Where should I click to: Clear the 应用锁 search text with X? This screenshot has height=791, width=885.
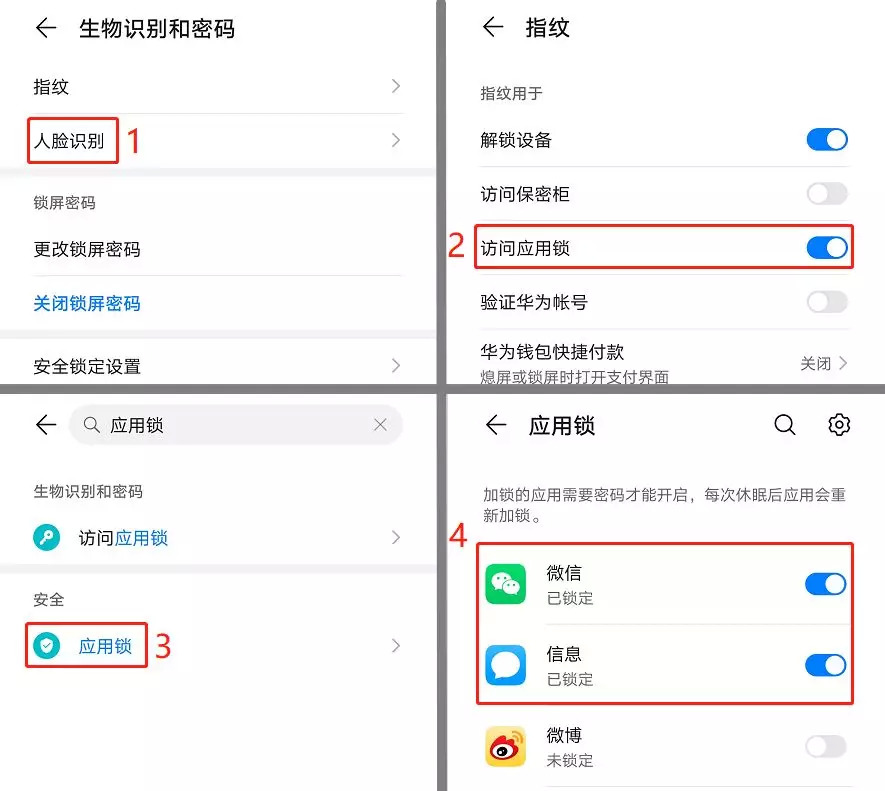tap(380, 425)
